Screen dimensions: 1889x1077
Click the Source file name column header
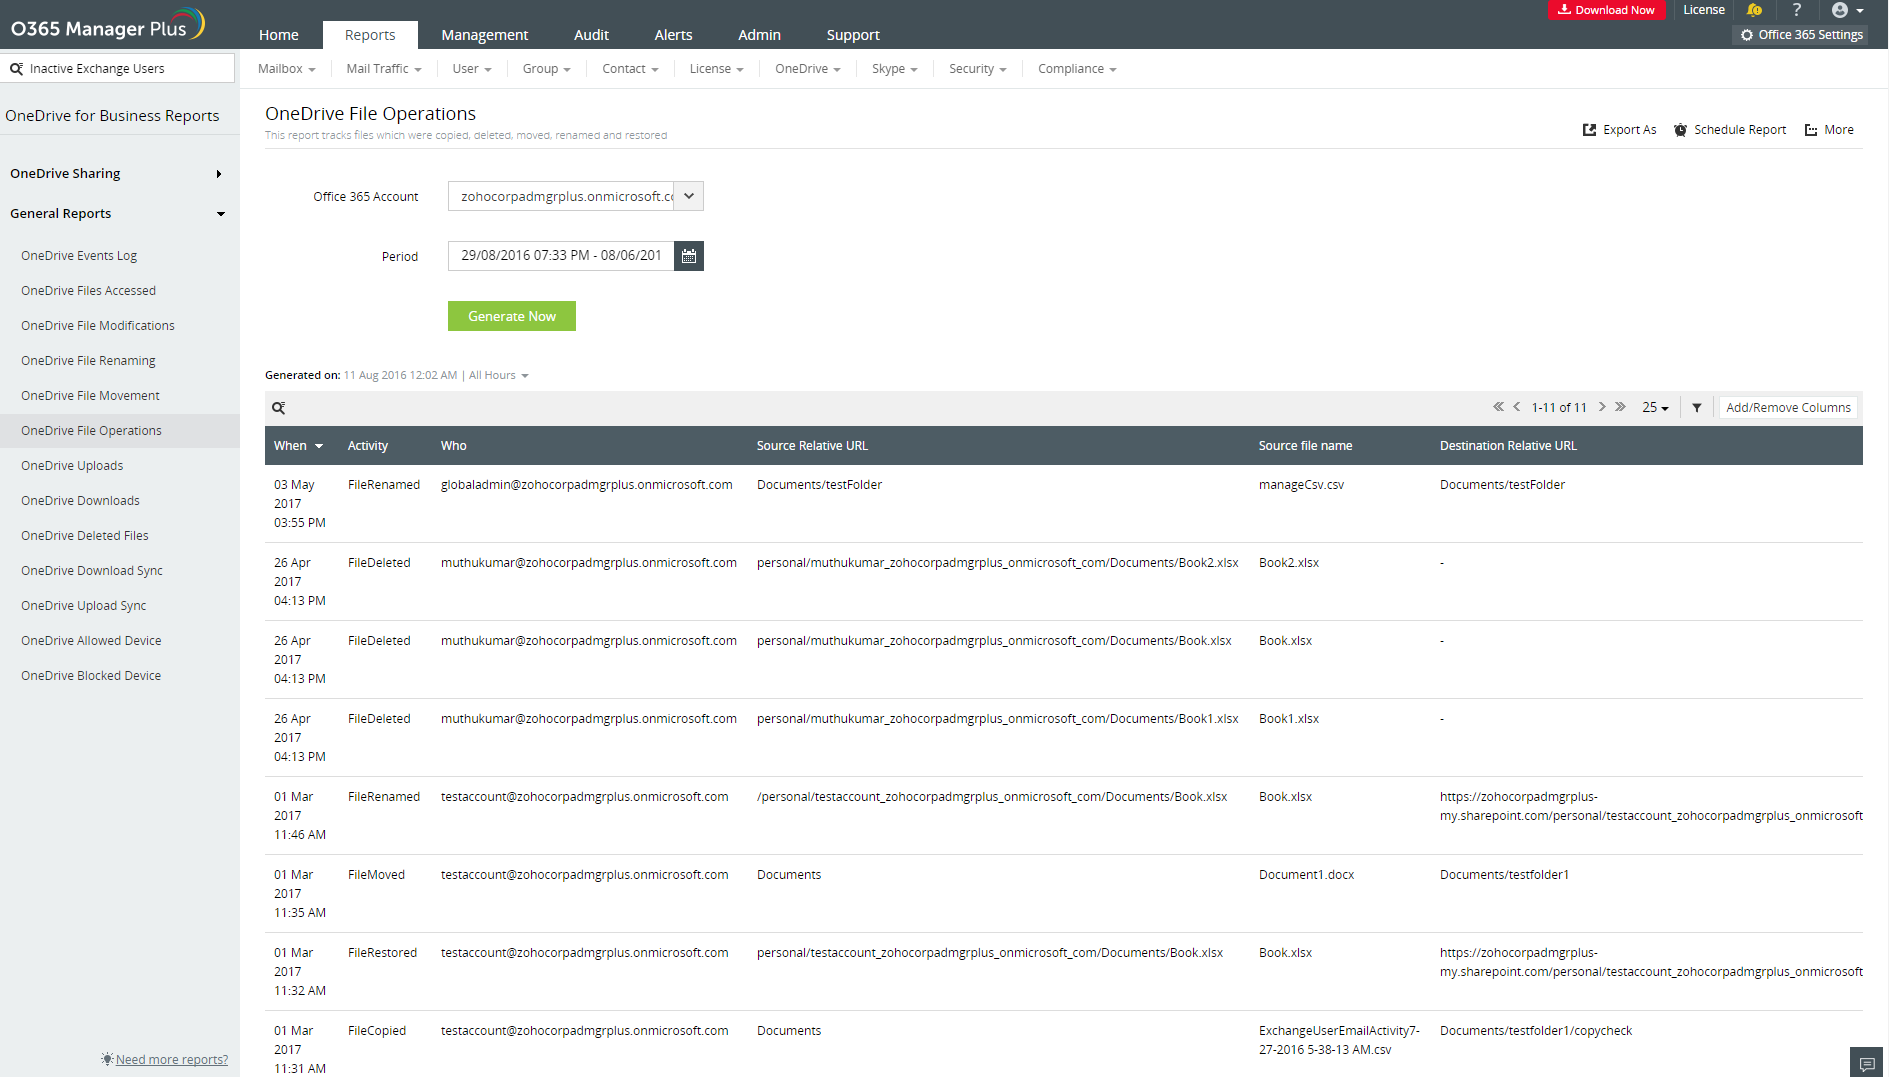pos(1305,446)
